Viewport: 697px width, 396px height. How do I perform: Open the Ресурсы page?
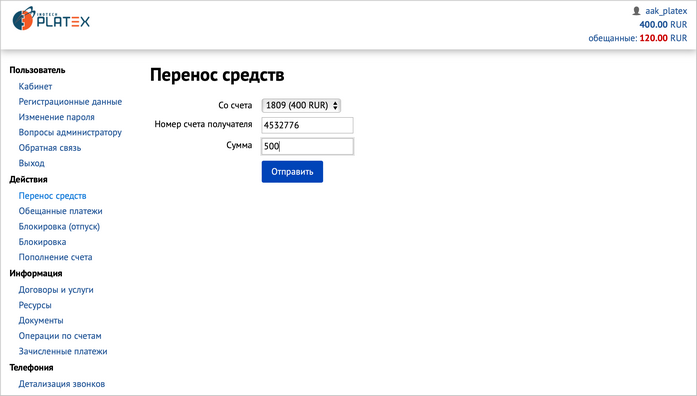(35, 305)
